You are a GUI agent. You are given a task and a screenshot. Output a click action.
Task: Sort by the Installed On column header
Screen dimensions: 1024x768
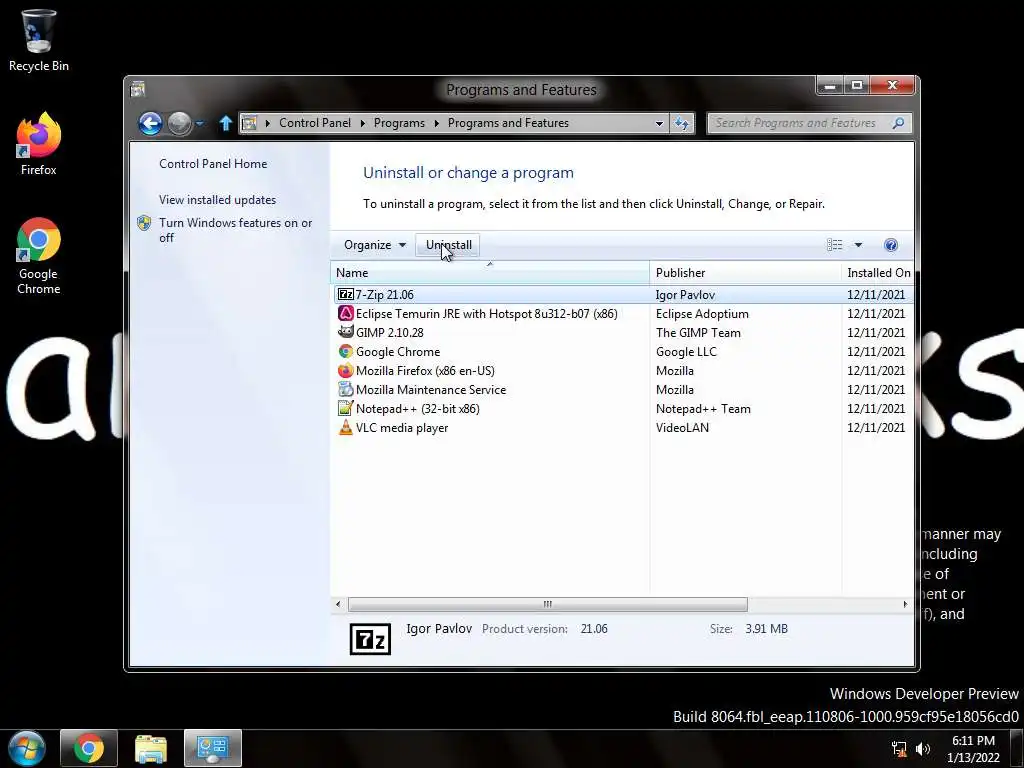coord(878,272)
